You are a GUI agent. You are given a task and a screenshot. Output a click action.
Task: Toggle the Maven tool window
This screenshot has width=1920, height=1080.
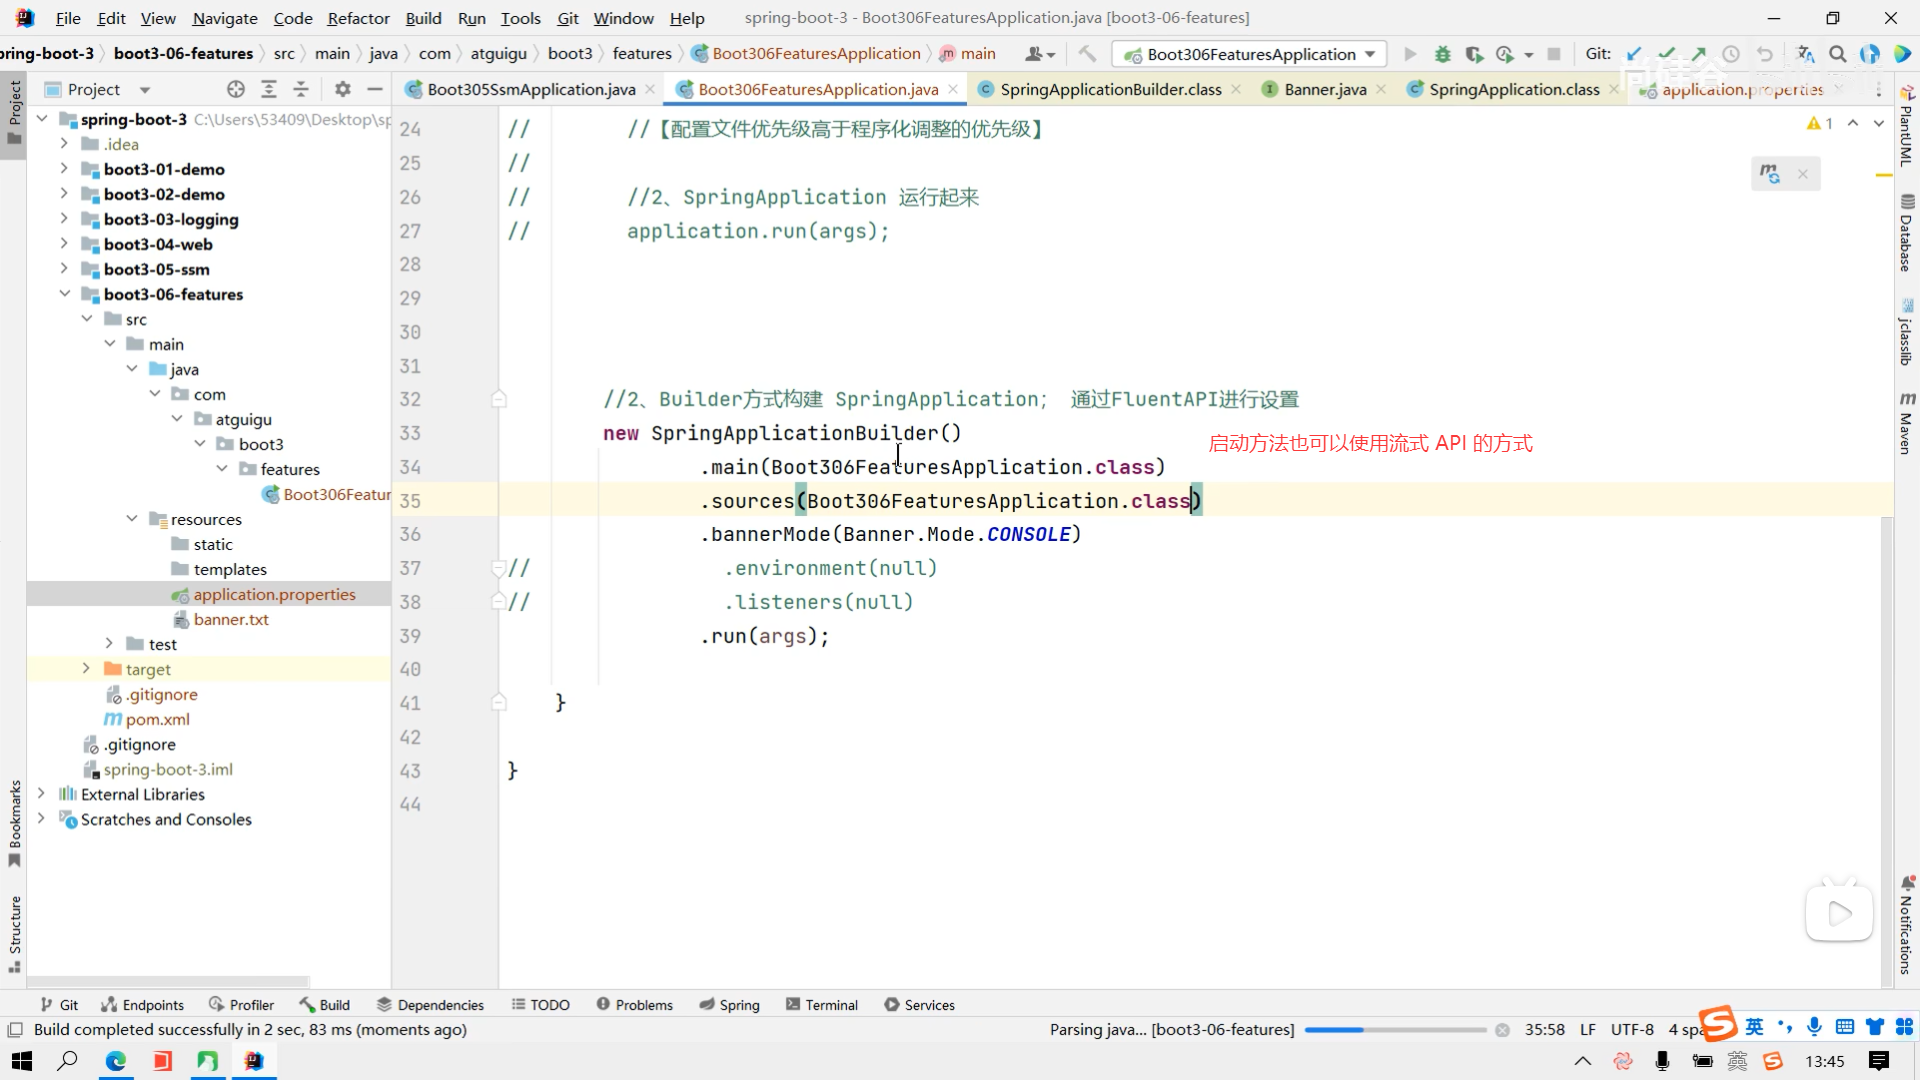tap(1906, 424)
